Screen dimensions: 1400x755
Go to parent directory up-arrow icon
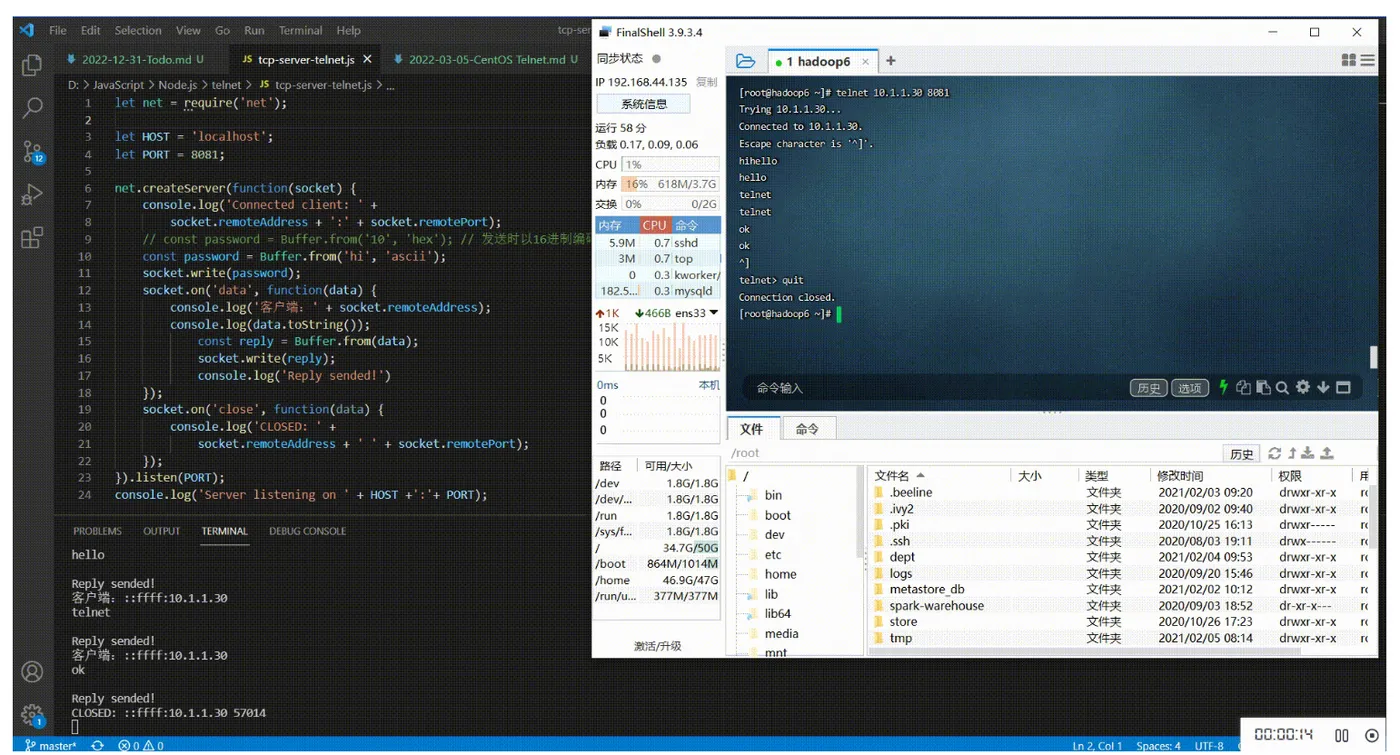click(1292, 453)
